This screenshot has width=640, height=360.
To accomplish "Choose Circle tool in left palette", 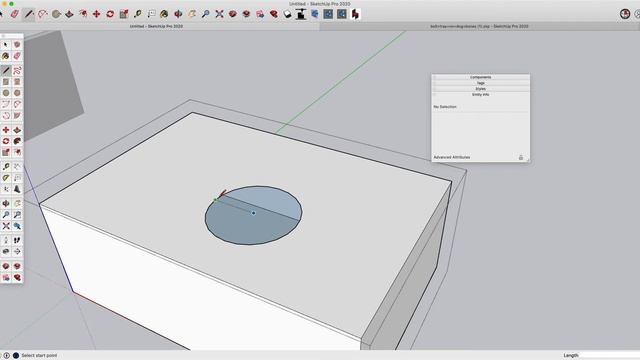I will click(6, 93).
